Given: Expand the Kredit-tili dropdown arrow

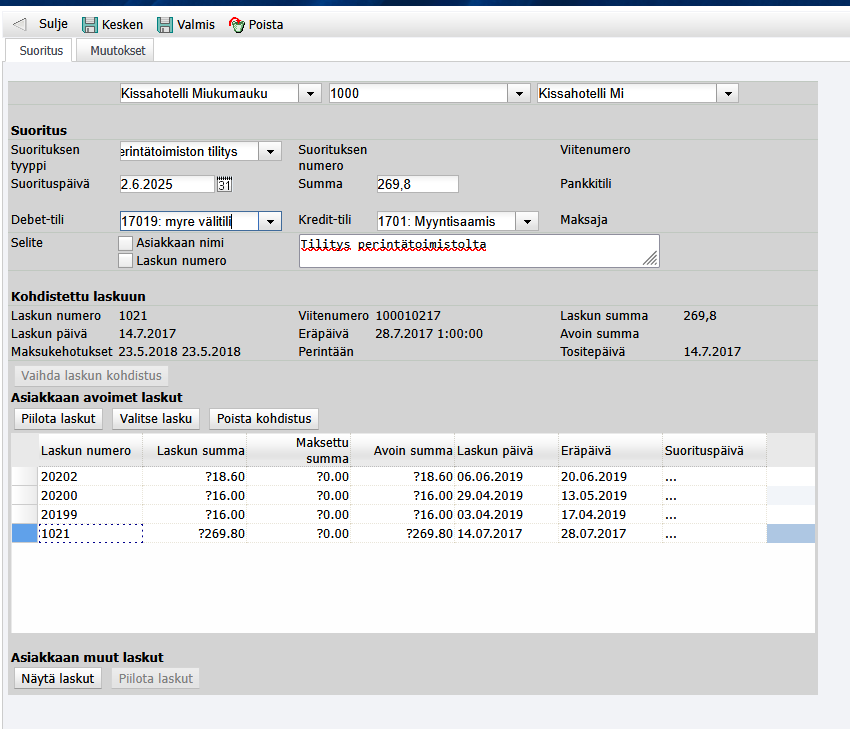Looking at the screenshot, I should click(x=527, y=221).
